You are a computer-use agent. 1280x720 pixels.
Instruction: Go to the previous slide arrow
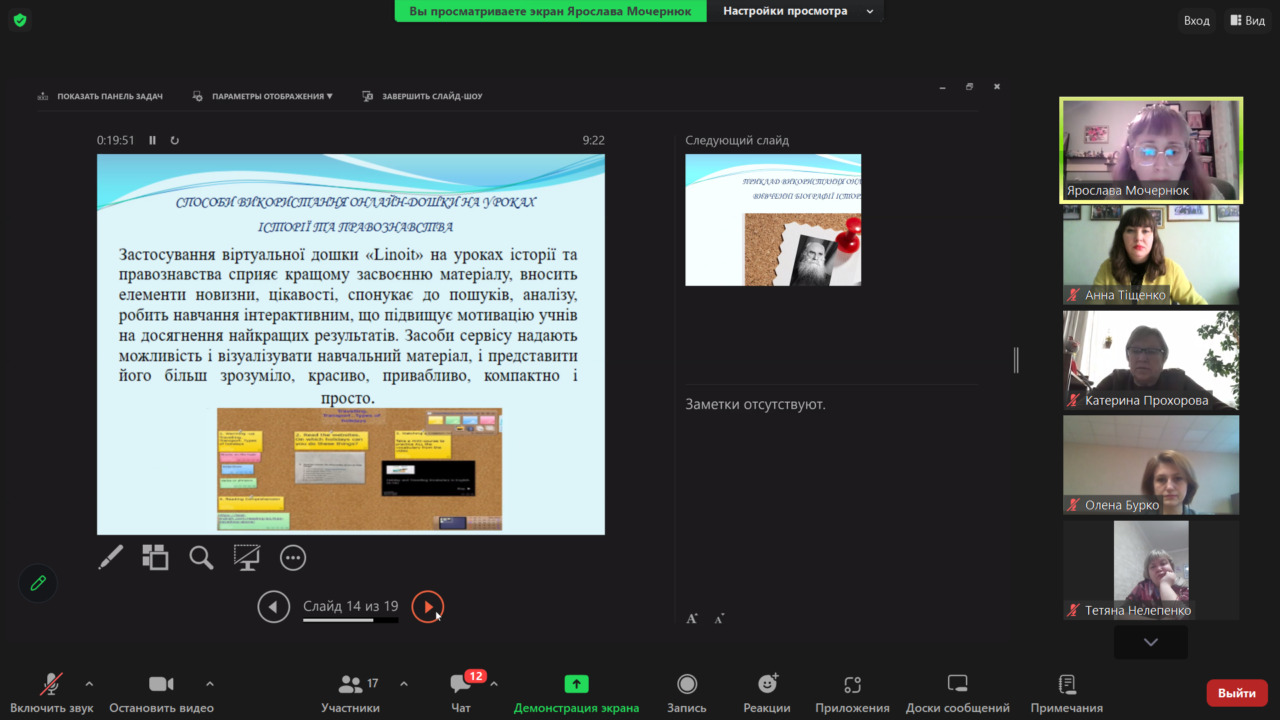[x=274, y=606]
